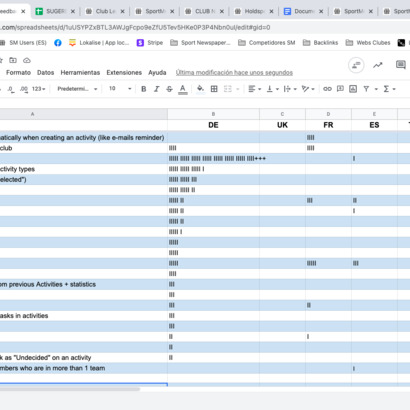Open the 123 number format dropdown
410x410 pixels.
tap(38, 89)
